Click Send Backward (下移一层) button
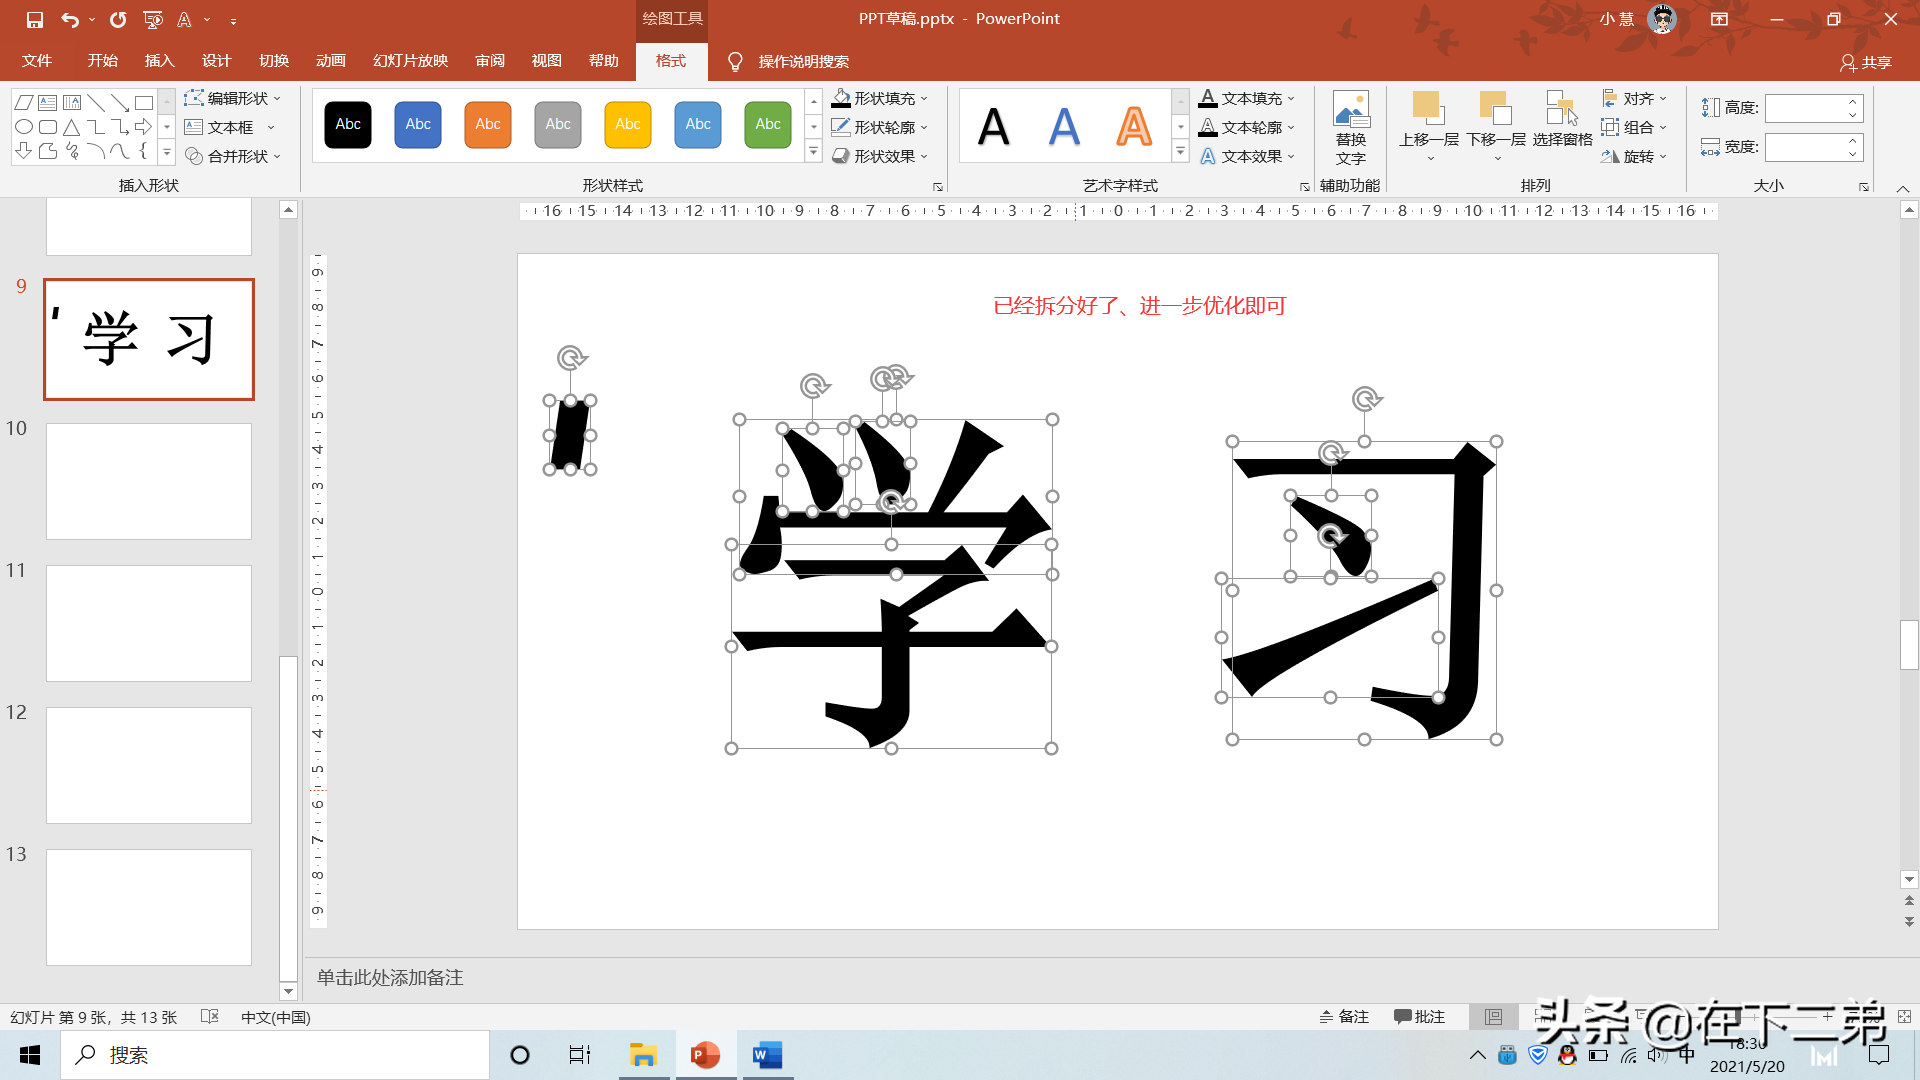 tap(1497, 127)
